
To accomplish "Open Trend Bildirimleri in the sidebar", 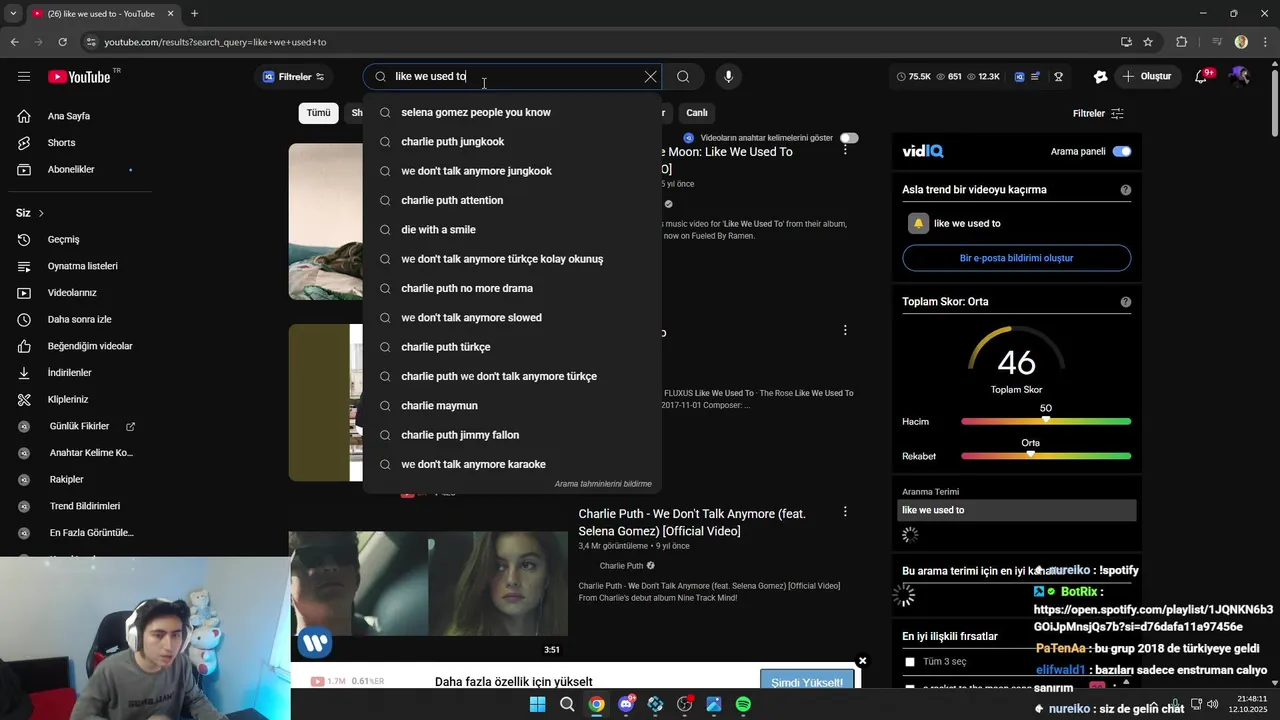I will tap(84, 506).
